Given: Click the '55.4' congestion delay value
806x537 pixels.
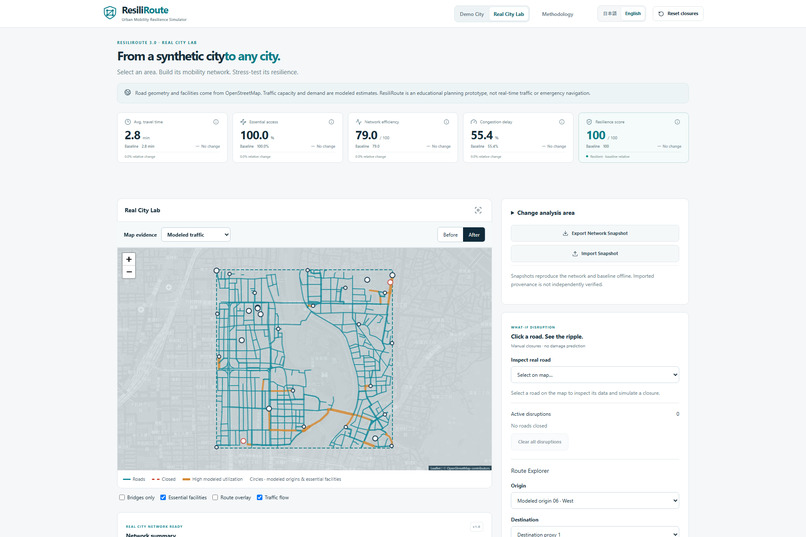Looking at the screenshot, I should (482, 135).
